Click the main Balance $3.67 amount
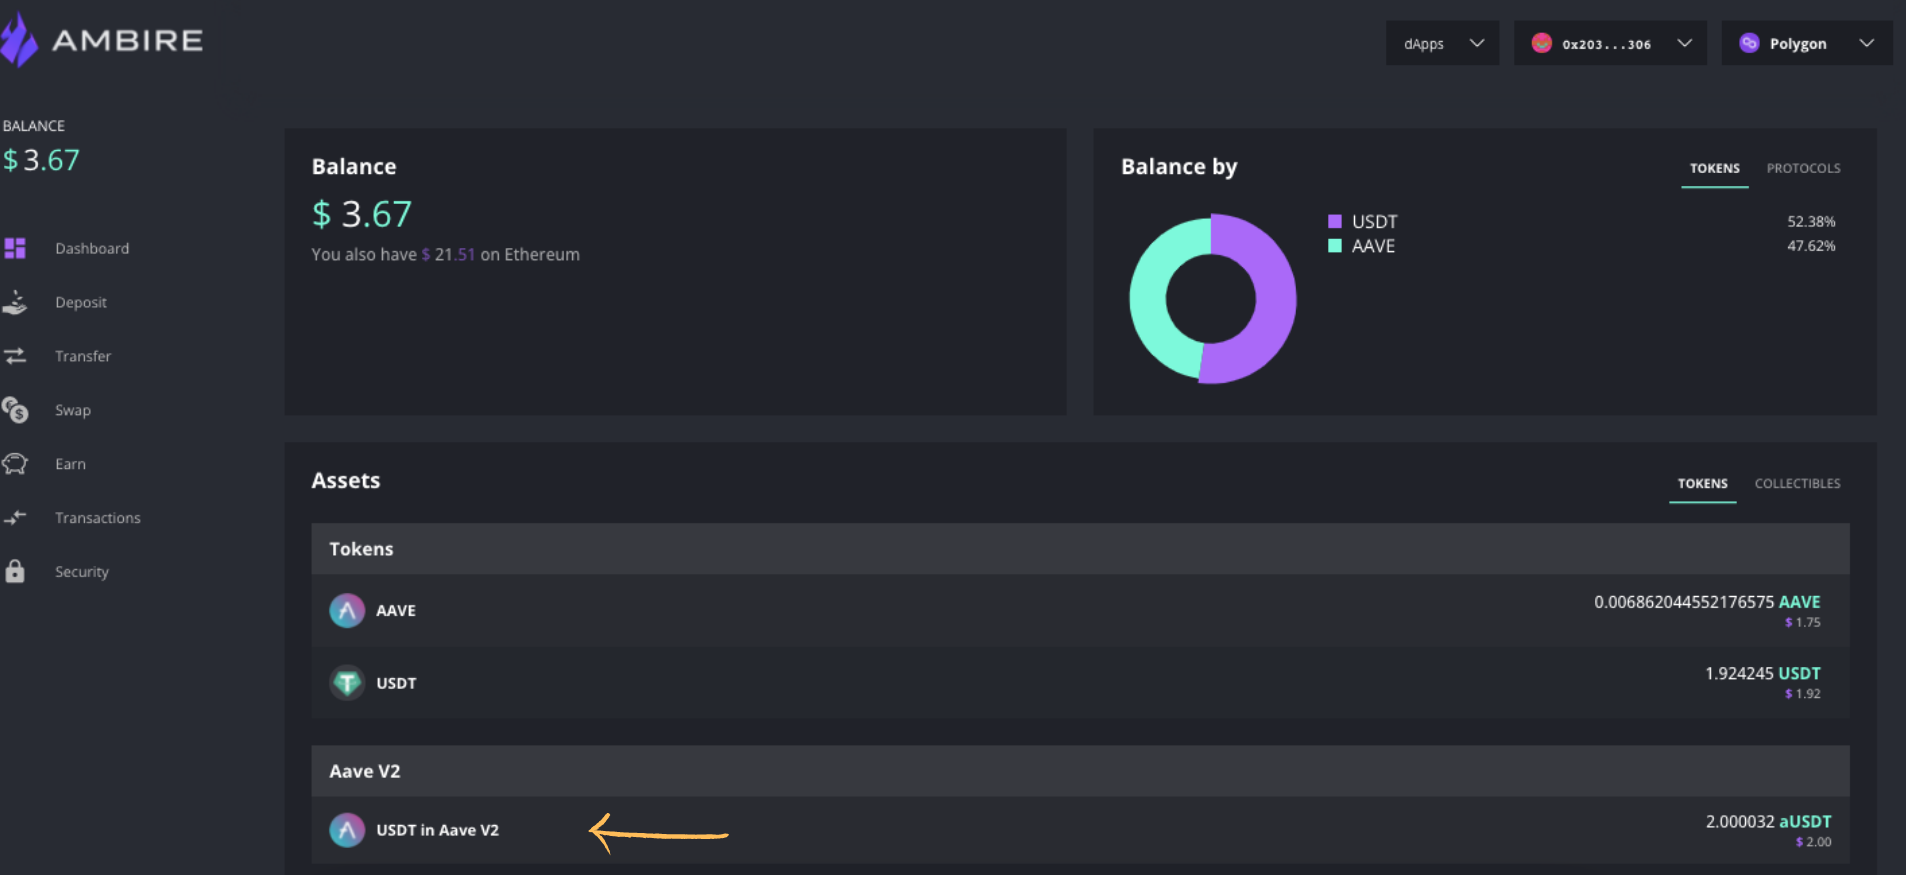The height and width of the screenshot is (875, 1906). (361, 214)
